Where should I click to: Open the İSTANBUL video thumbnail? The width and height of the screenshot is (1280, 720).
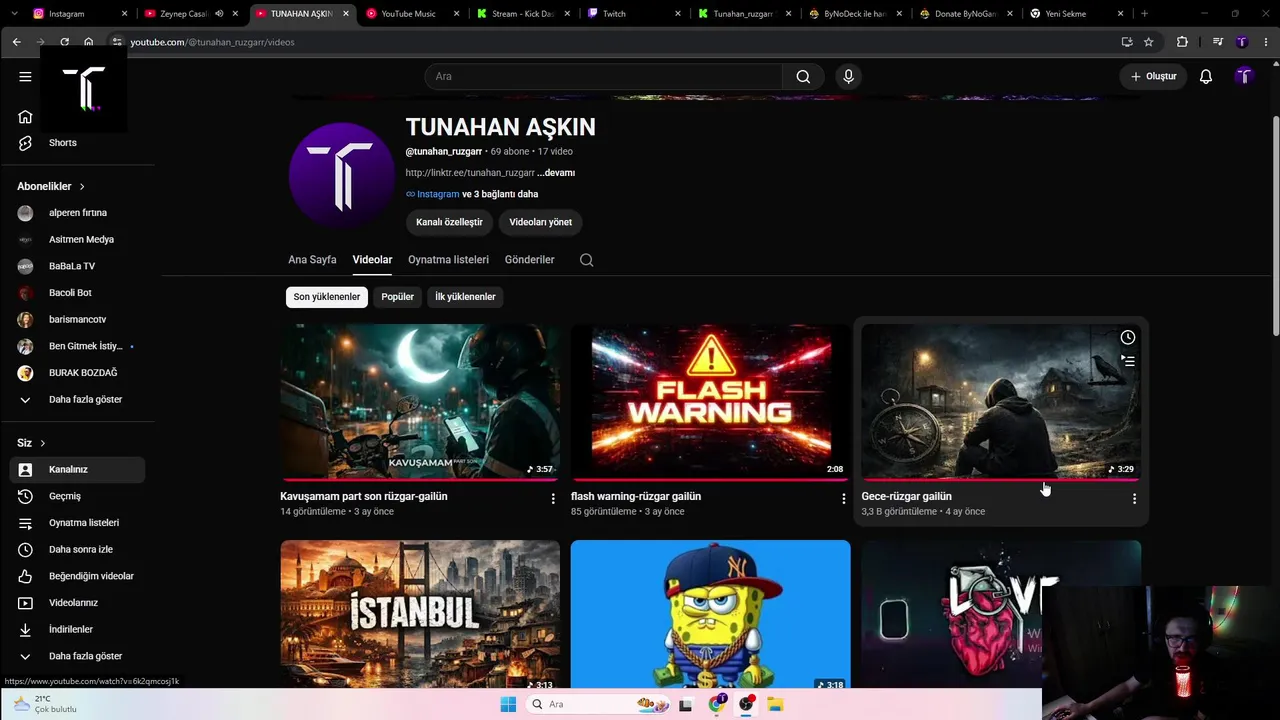[x=420, y=614]
